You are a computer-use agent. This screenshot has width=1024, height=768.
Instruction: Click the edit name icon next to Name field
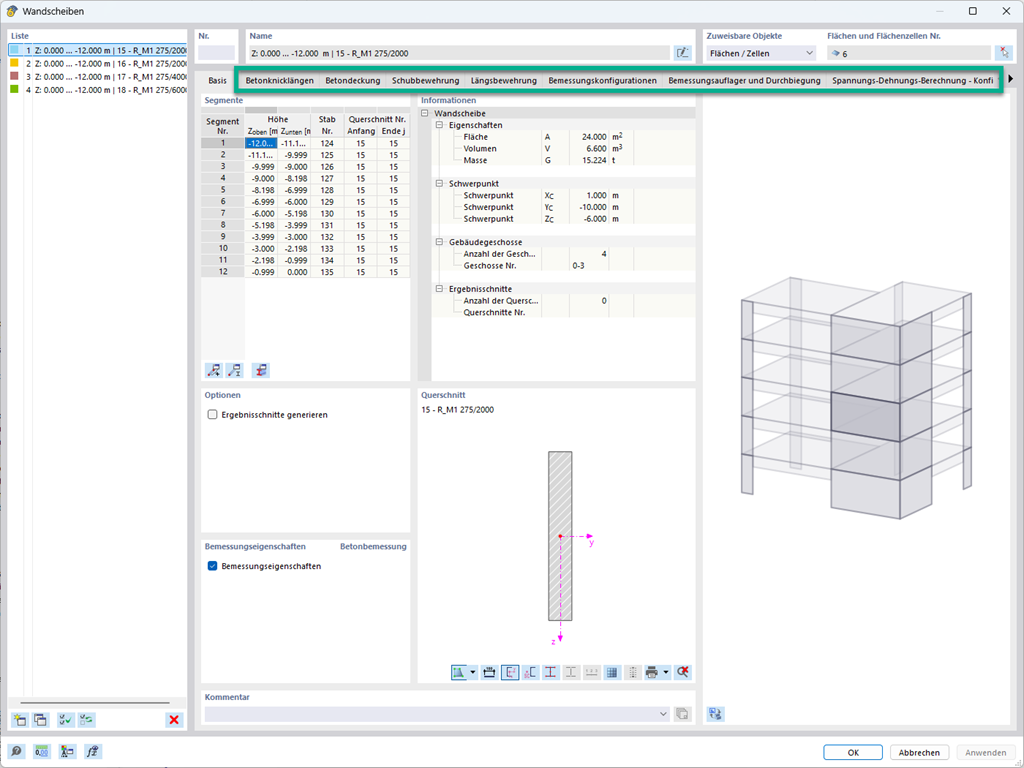click(x=682, y=53)
